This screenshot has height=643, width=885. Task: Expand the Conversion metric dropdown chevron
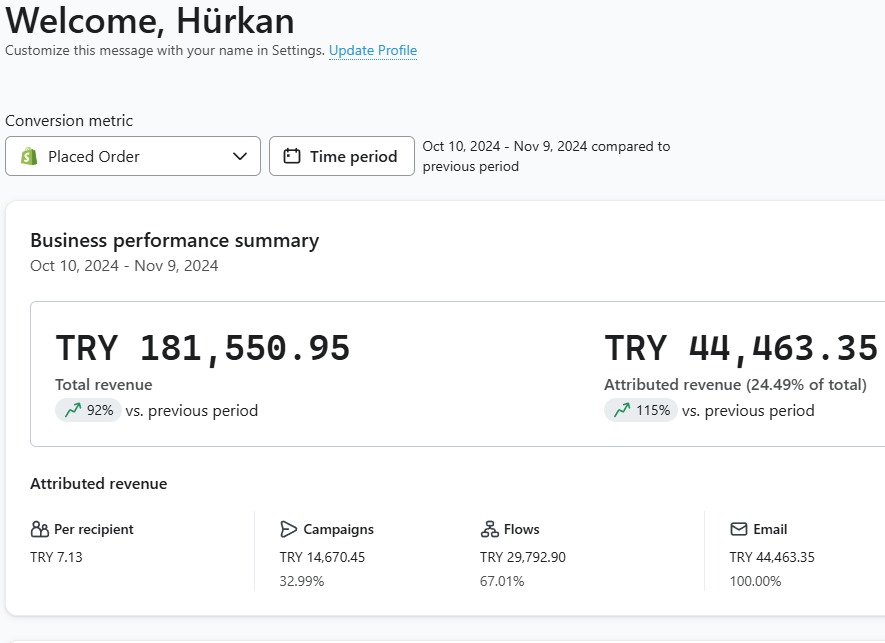pyautogui.click(x=240, y=156)
